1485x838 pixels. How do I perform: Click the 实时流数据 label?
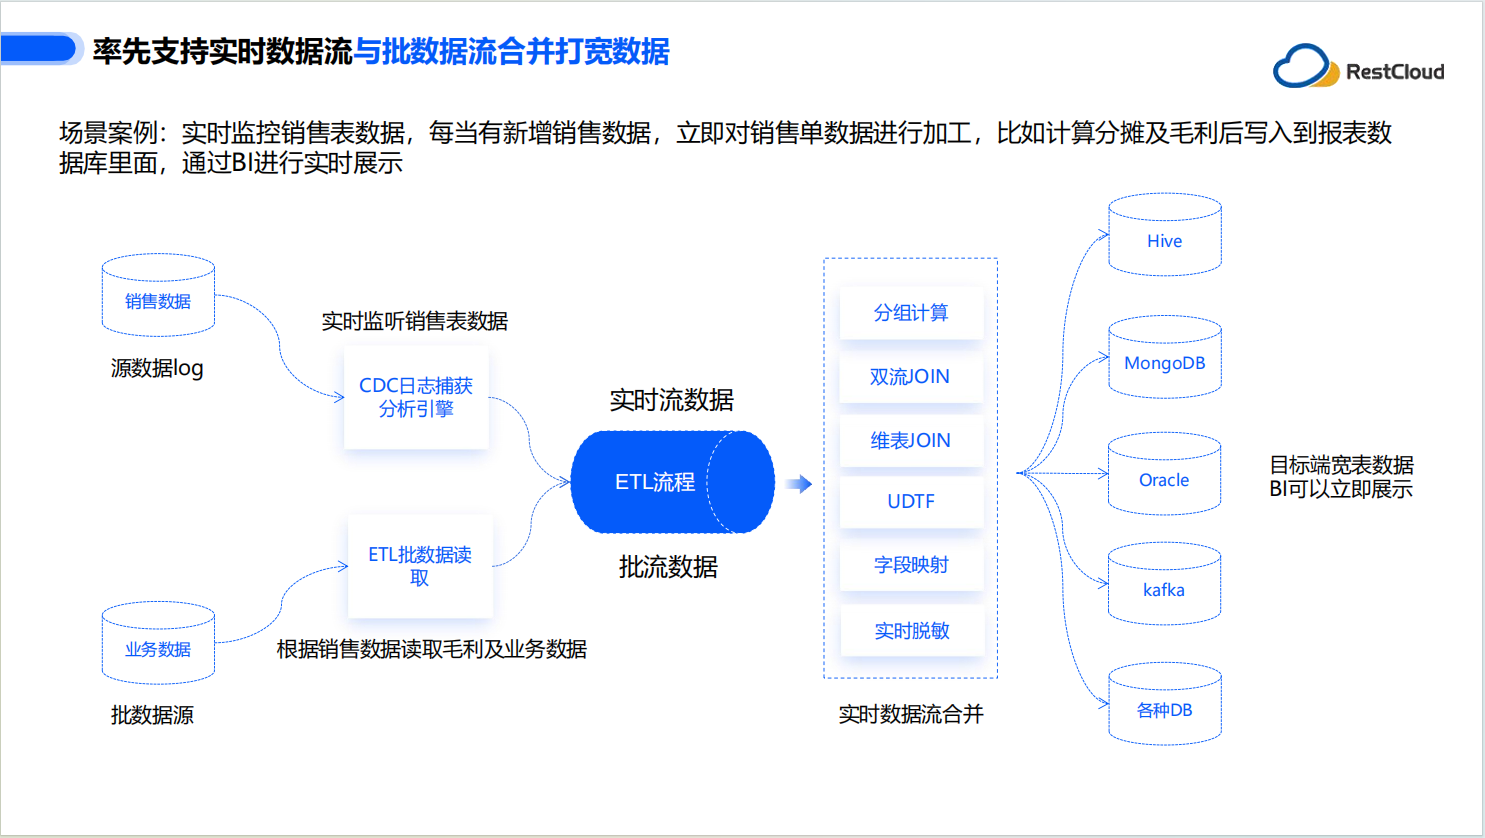point(672,400)
